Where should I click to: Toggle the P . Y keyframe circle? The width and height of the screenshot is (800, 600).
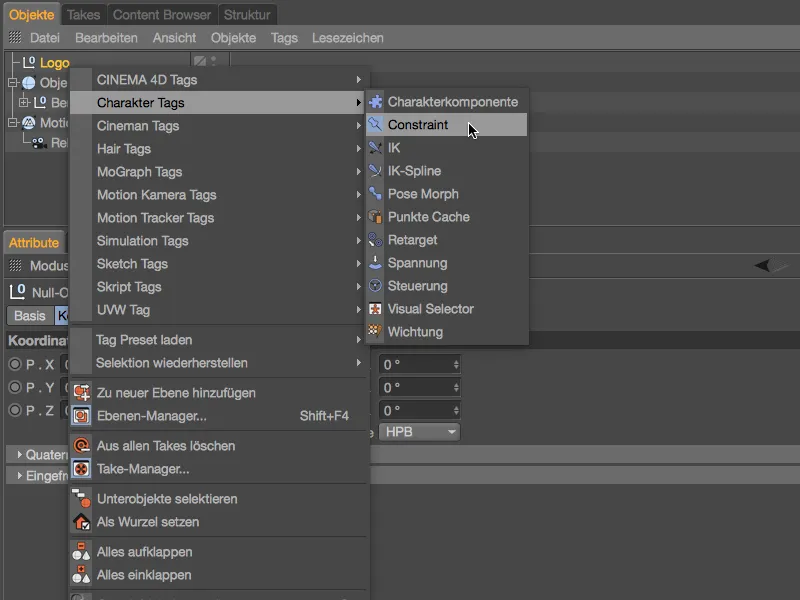(15, 387)
